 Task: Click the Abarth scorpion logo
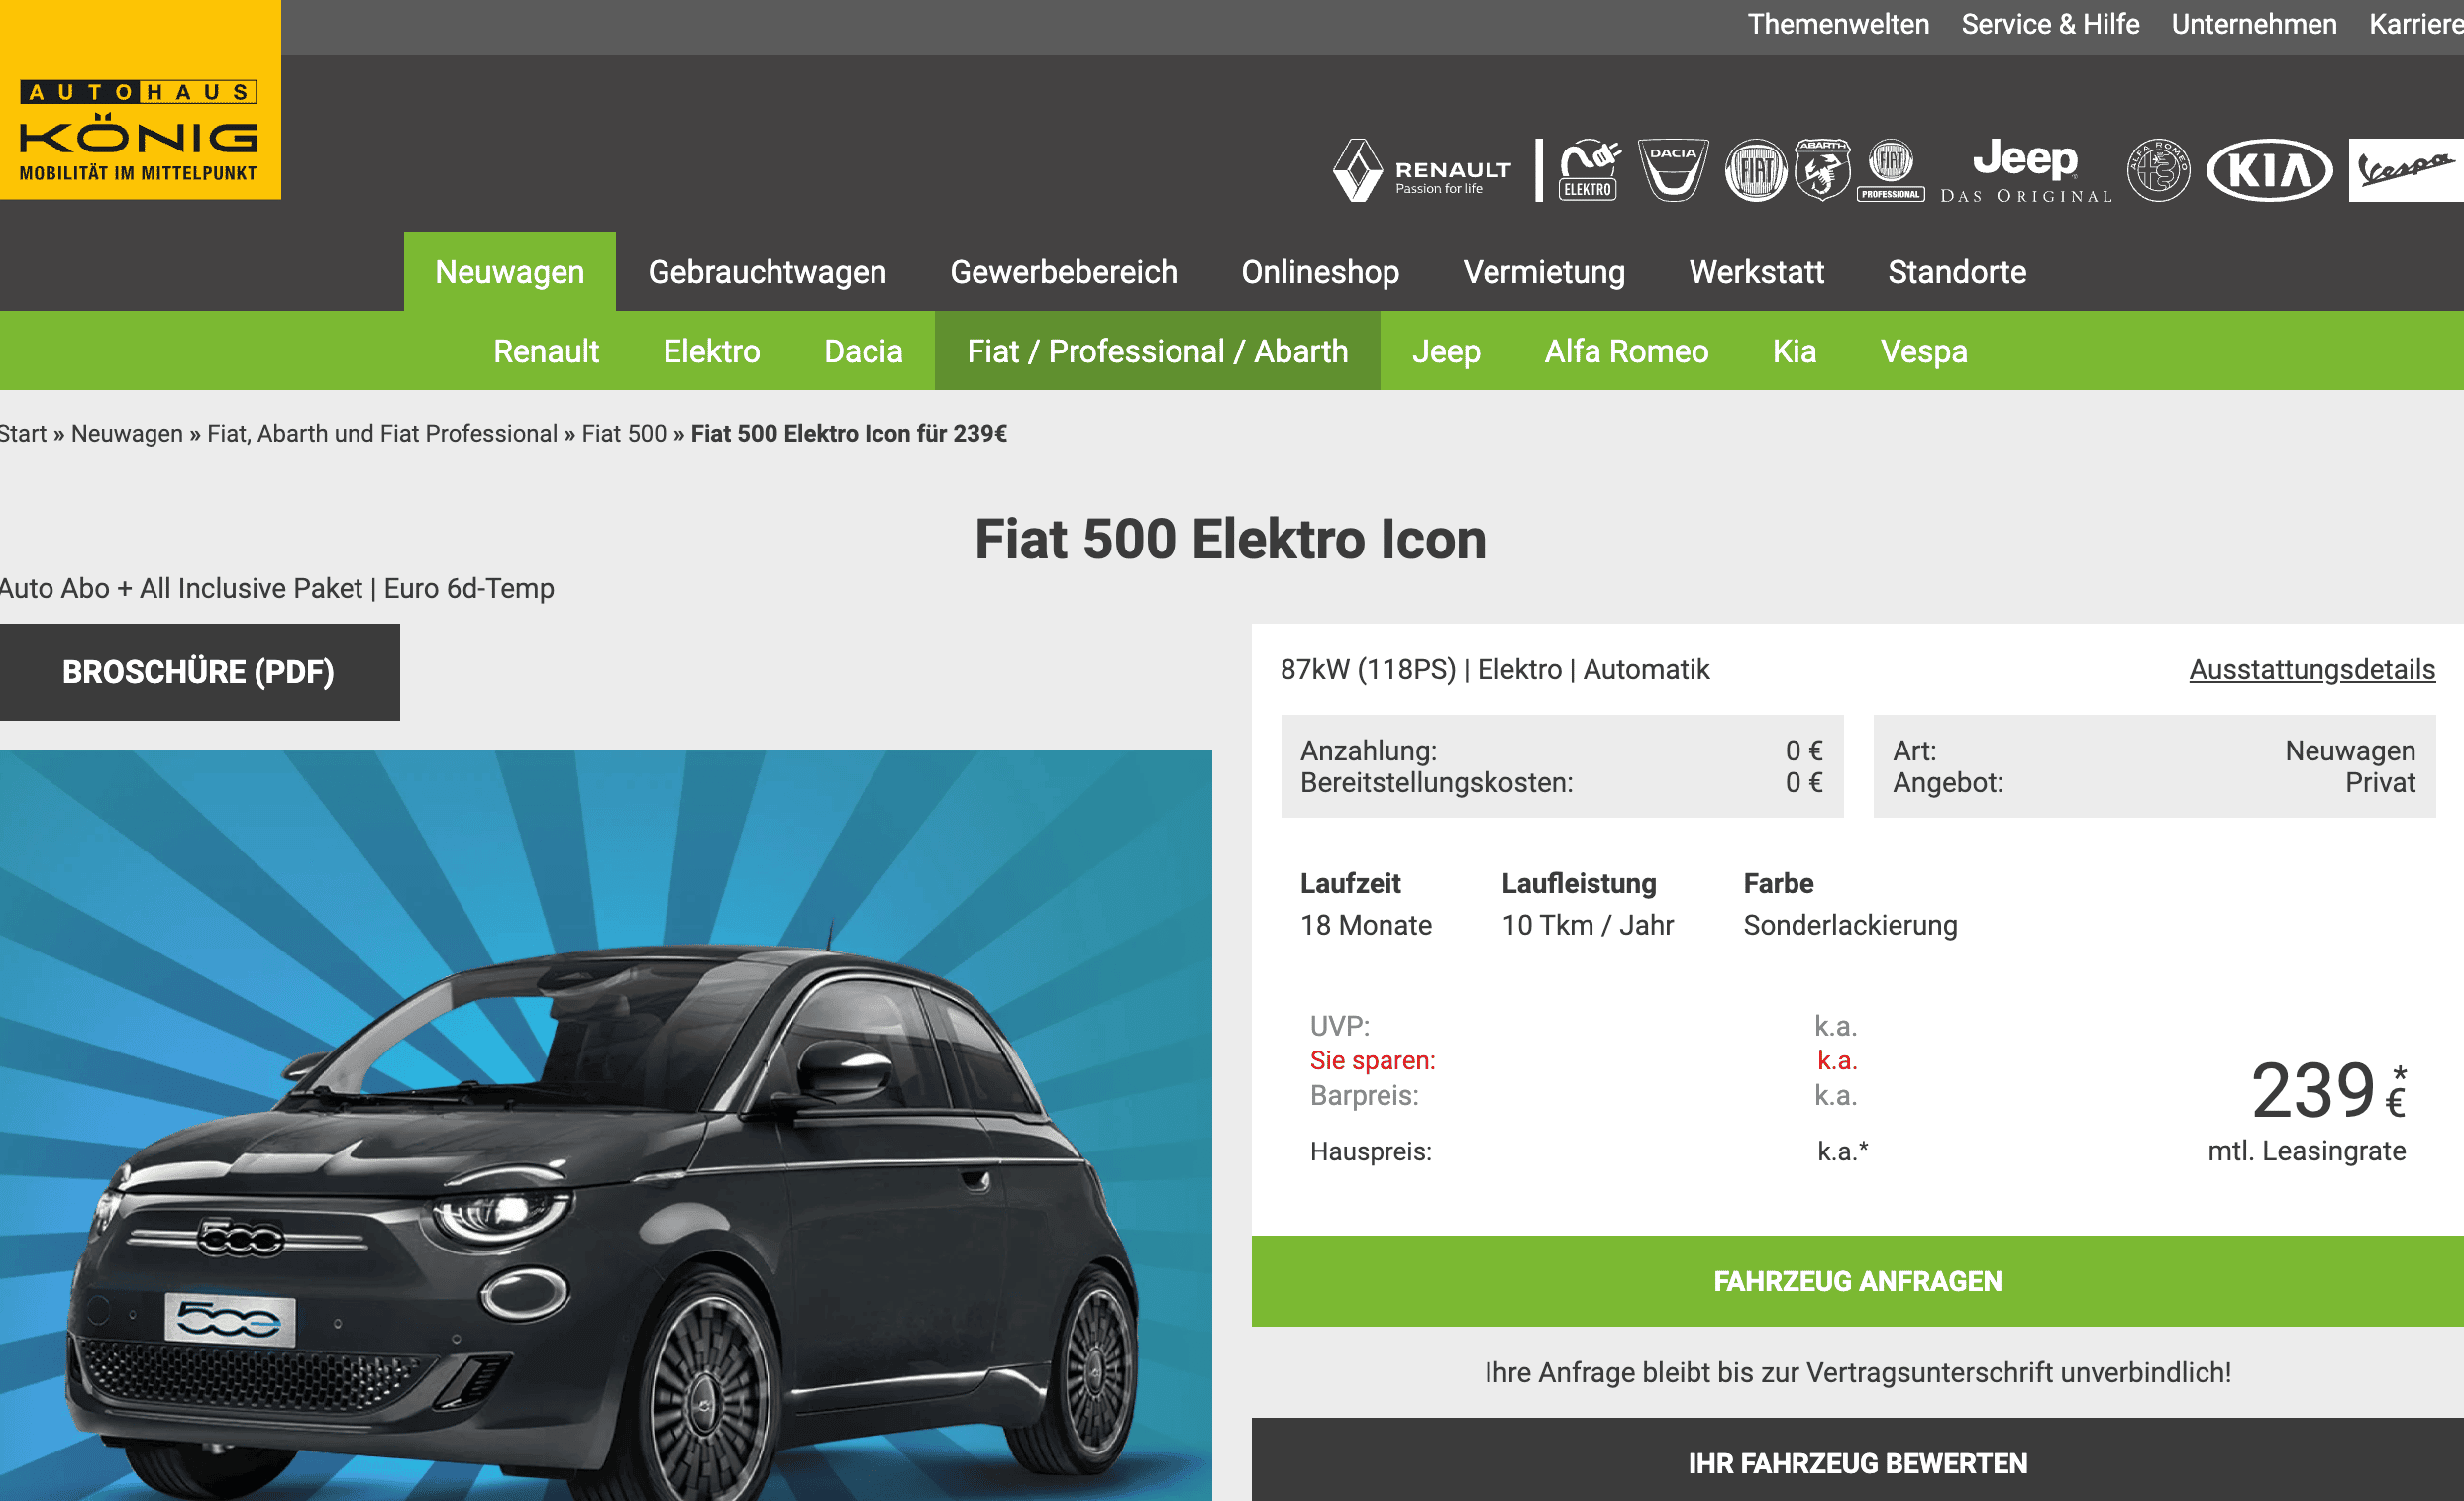click(1822, 171)
